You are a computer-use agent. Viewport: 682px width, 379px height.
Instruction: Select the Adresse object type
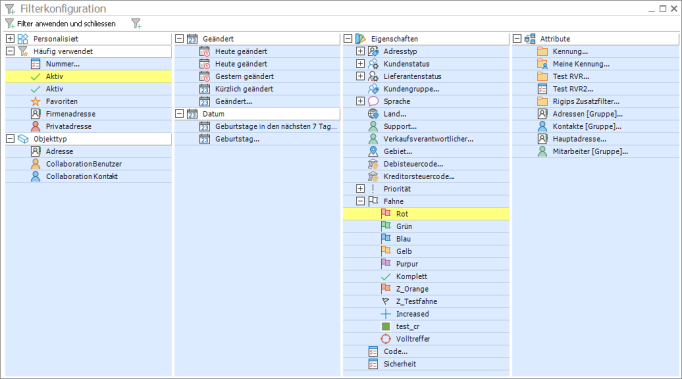click(89, 151)
